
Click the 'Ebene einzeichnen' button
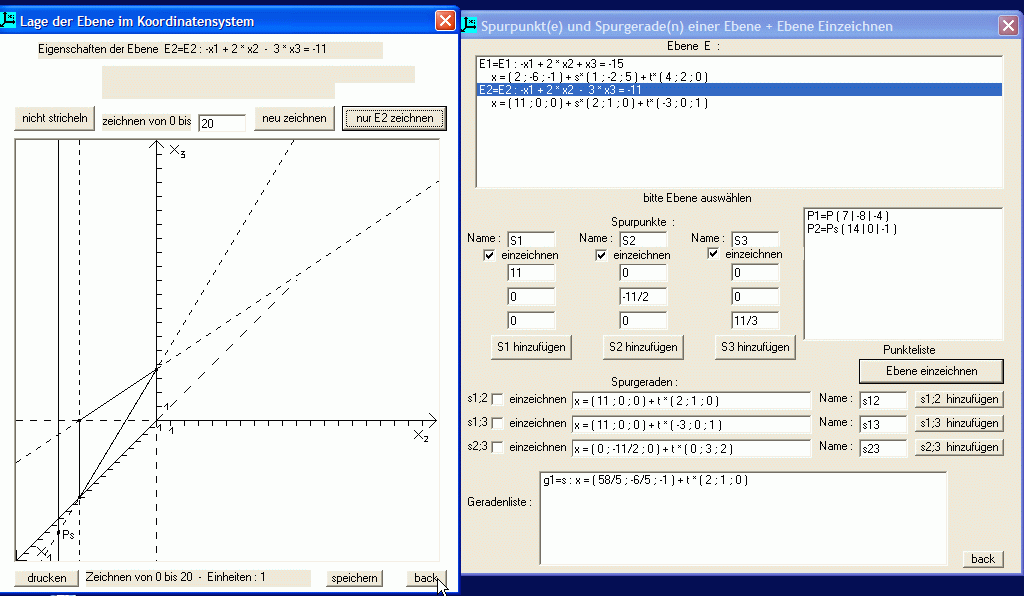click(x=930, y=370)
